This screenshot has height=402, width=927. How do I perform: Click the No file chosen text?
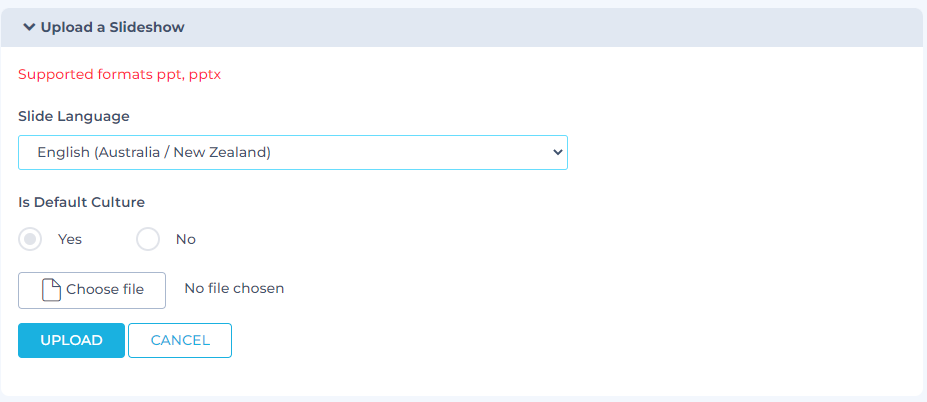(234, 289)
